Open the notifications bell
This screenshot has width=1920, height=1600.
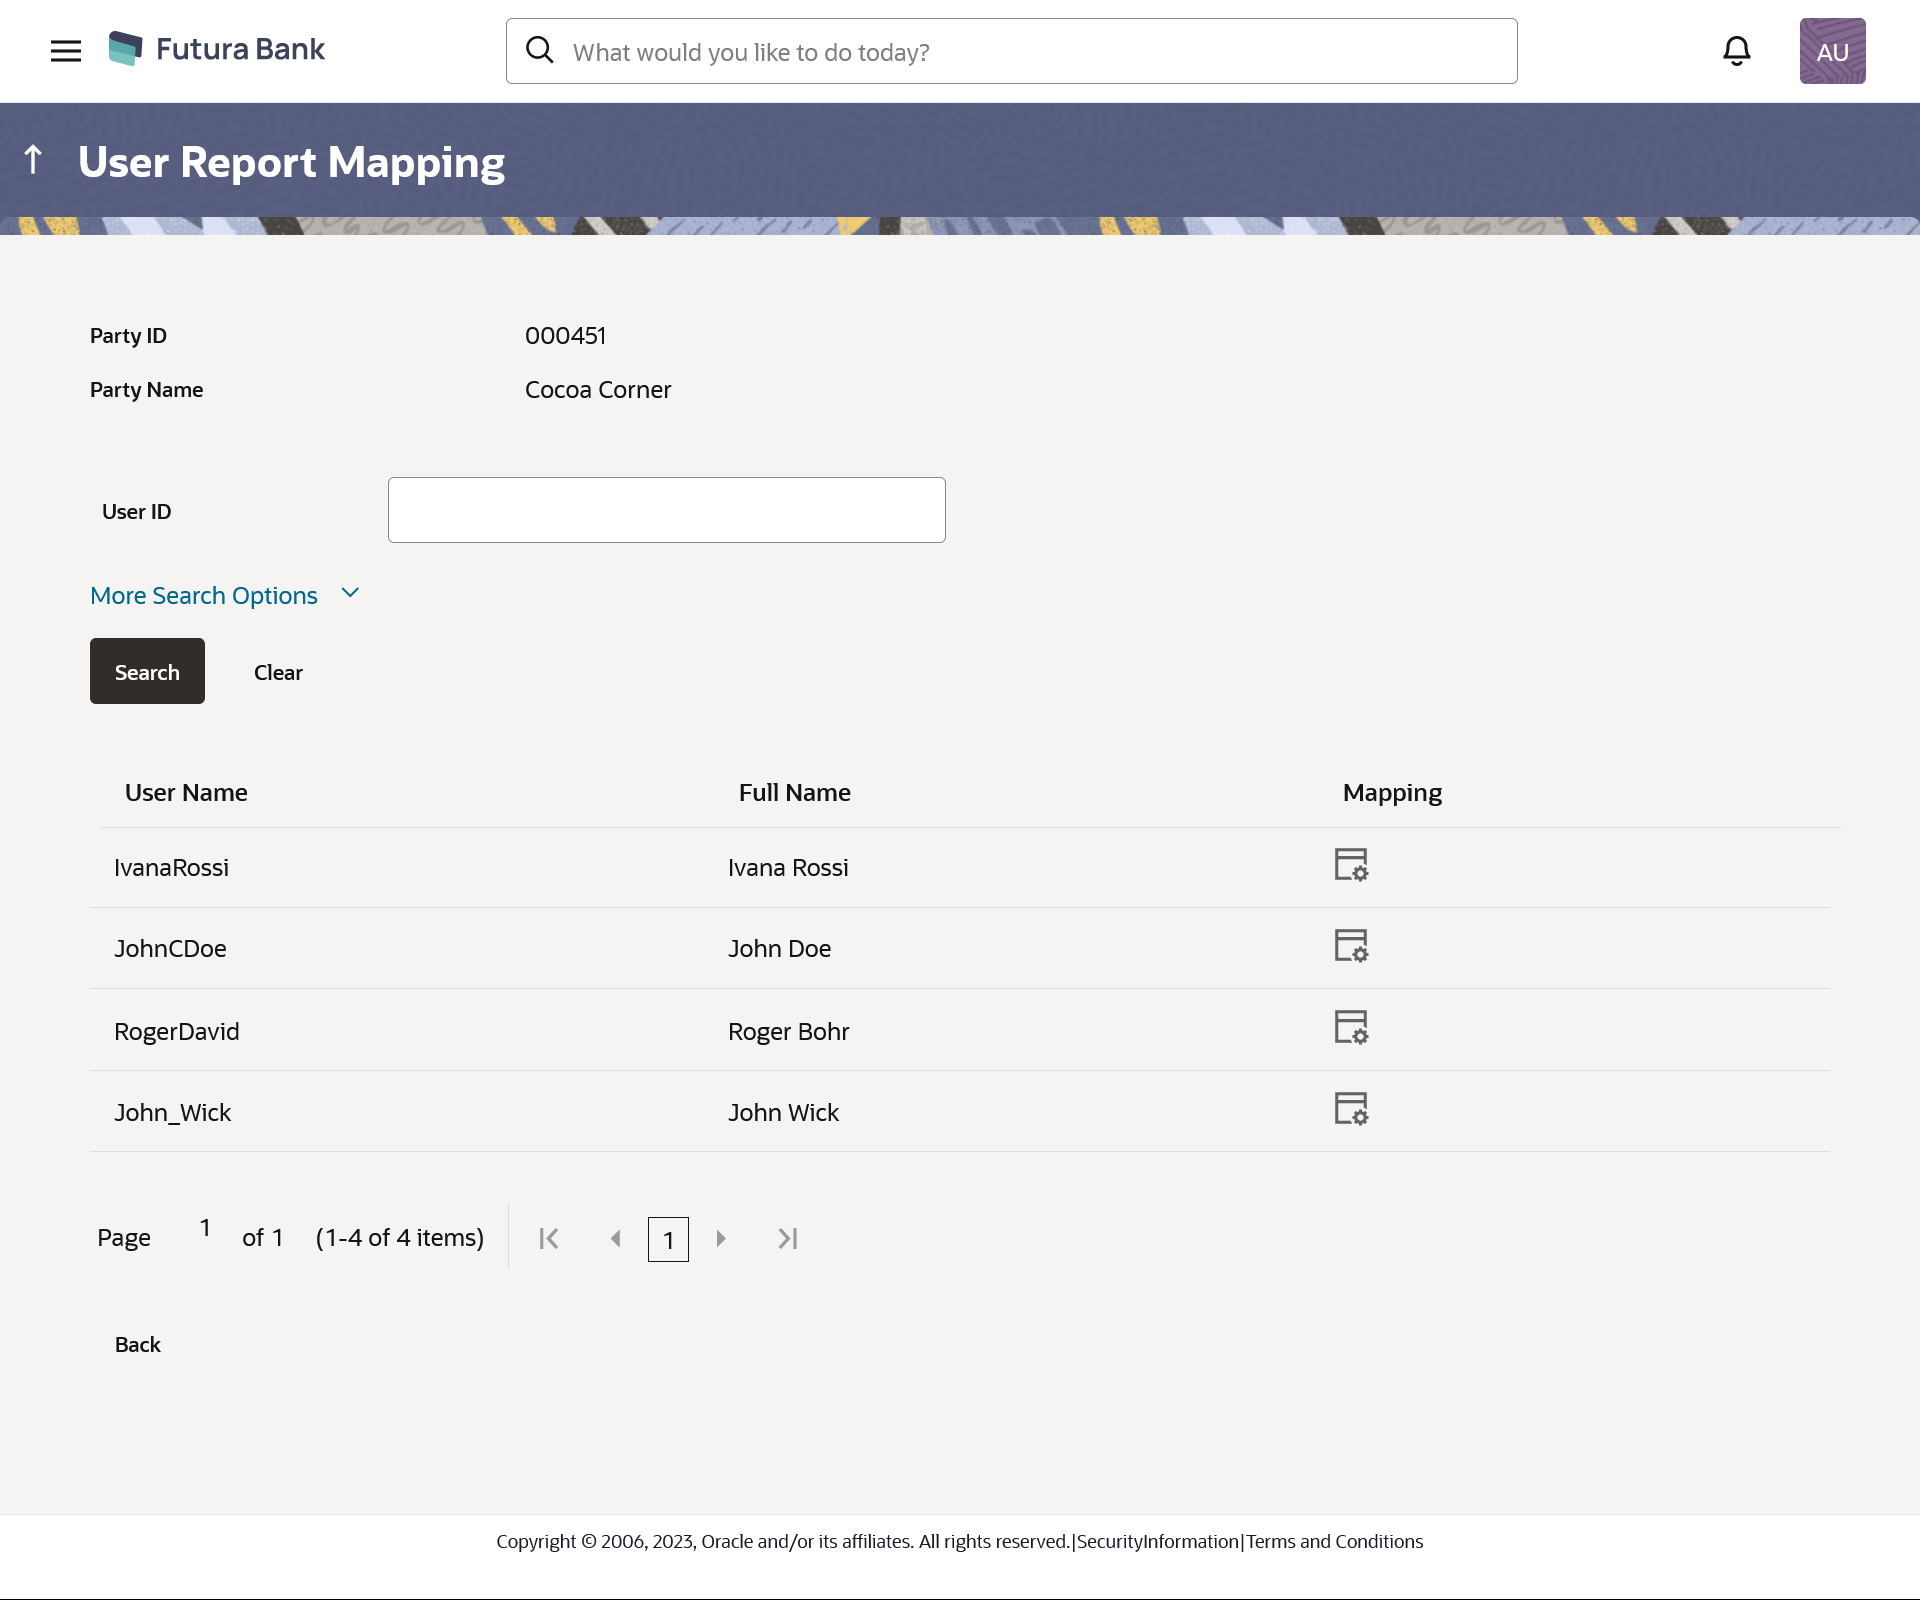pyautogui.click(x=1736, y=51)
